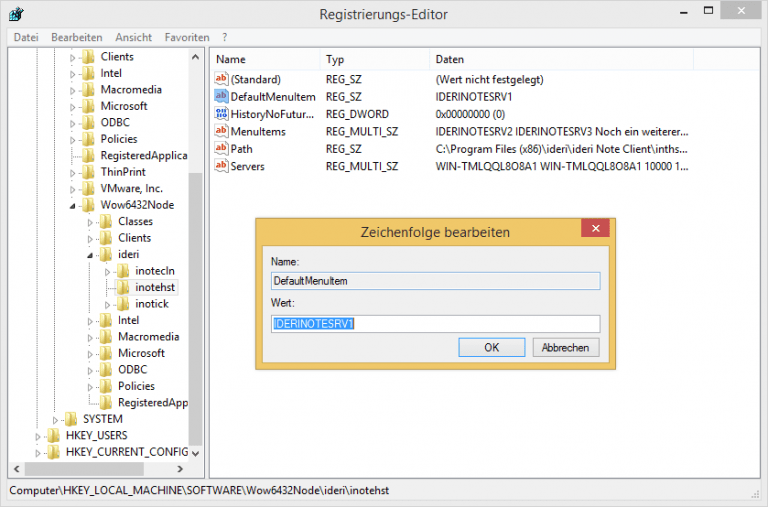
Task: Click the Path data starting "C:\Program Files"
Action: click(x=561, y=149)
